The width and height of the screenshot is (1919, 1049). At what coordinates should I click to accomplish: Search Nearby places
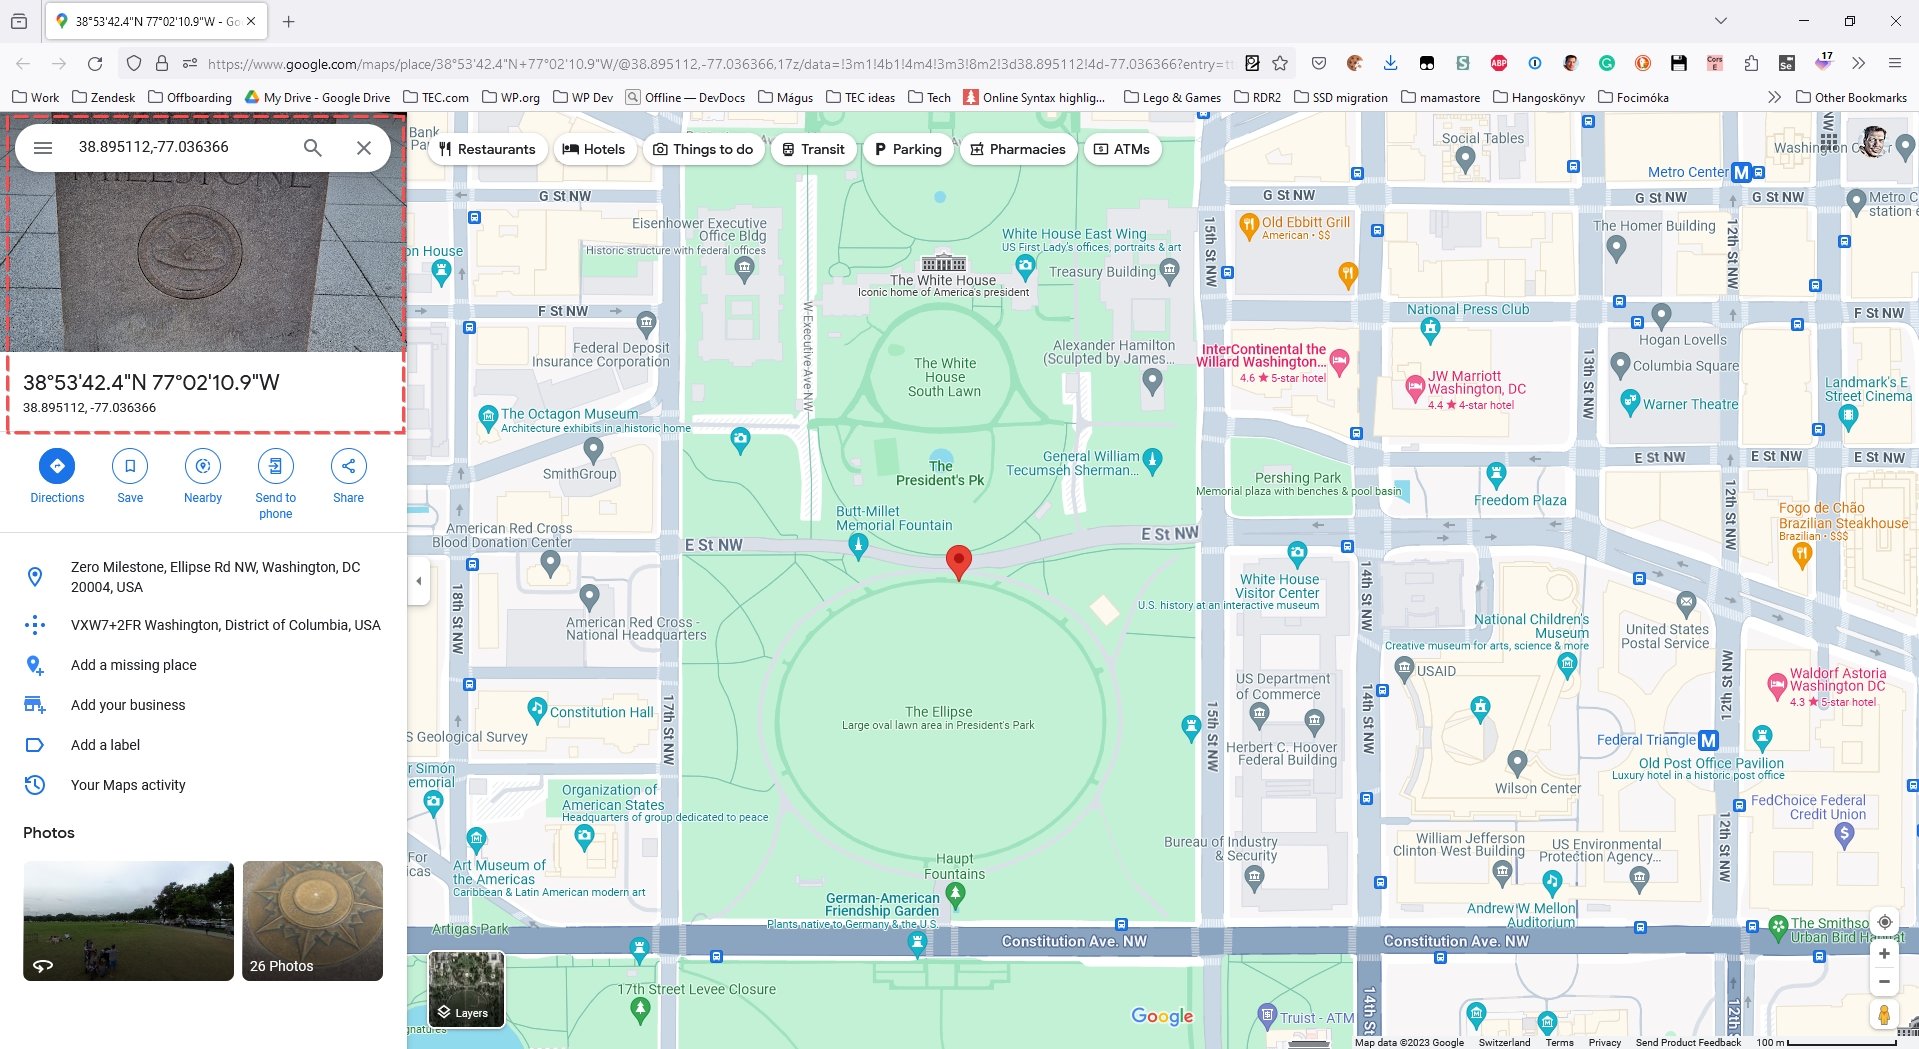(x=203, y=475)
